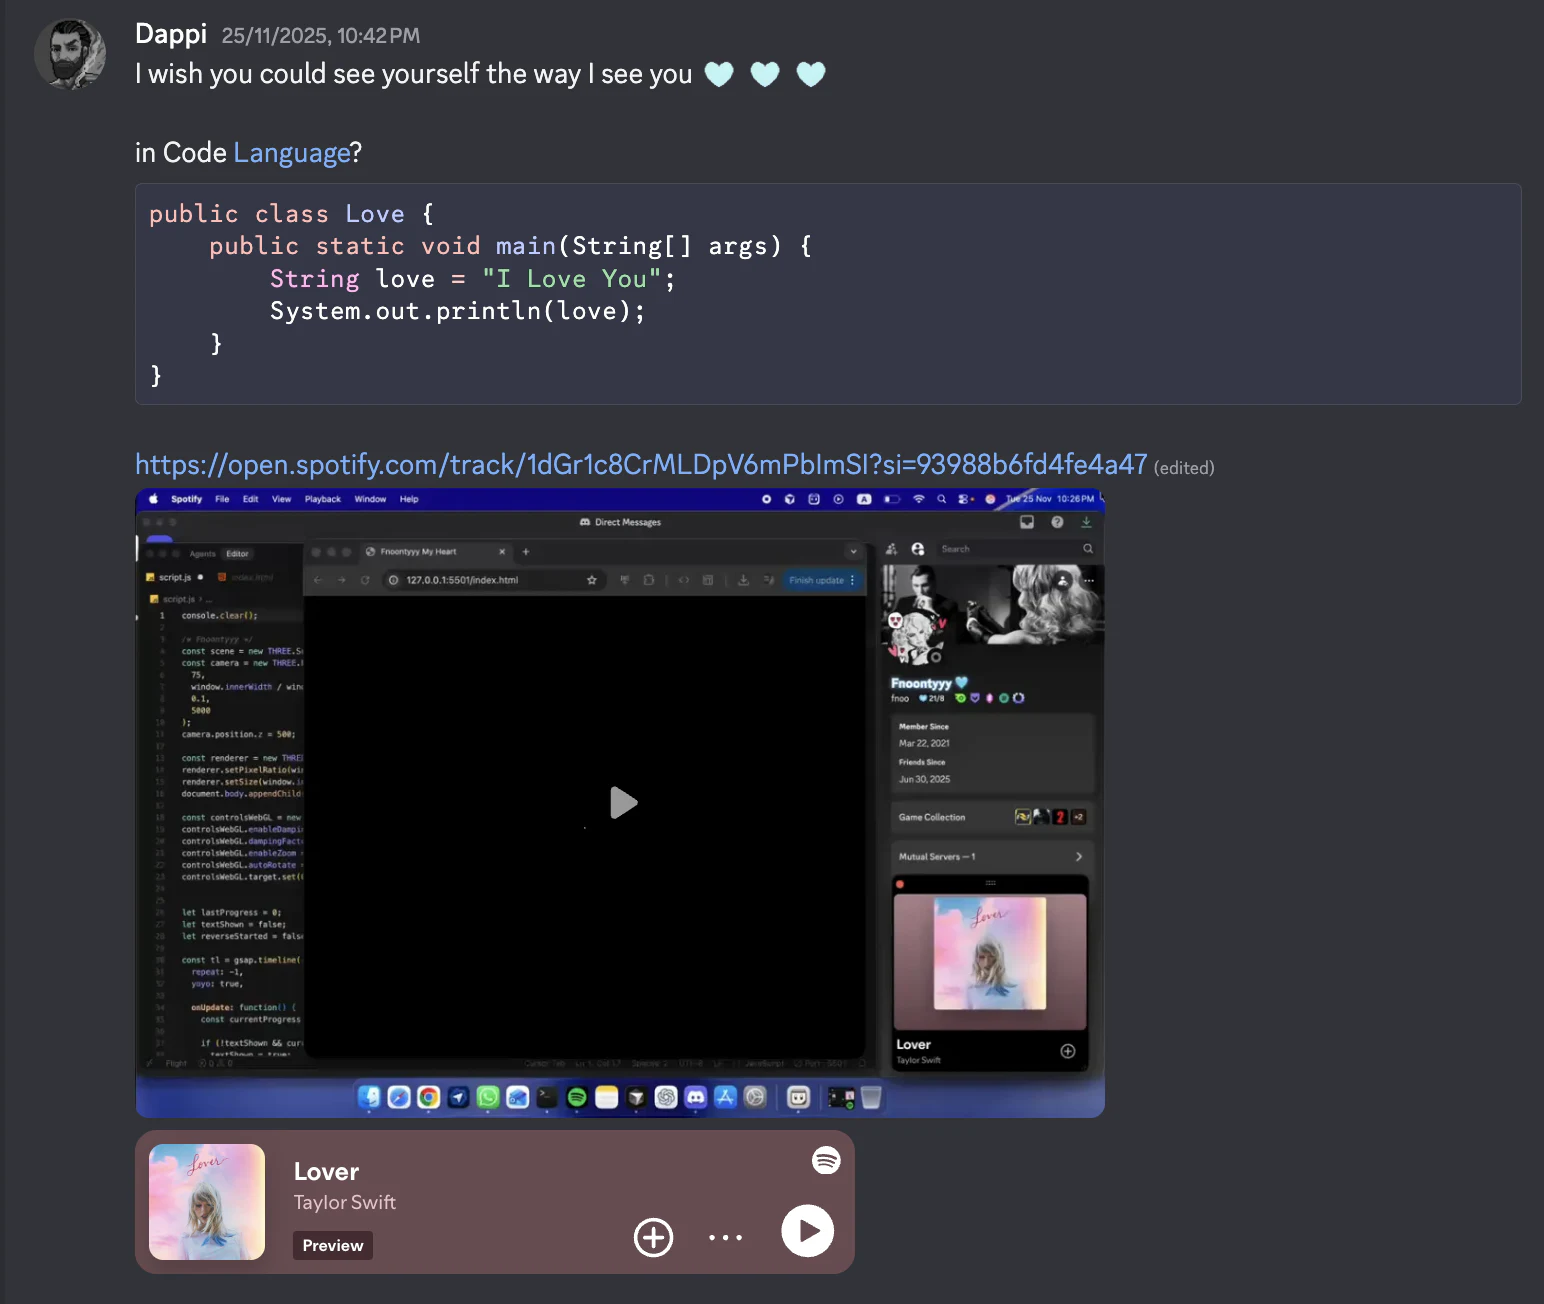Open the three-dot more options menu
Screen dimensions: 1544x1304
[x=726, y=1238]
